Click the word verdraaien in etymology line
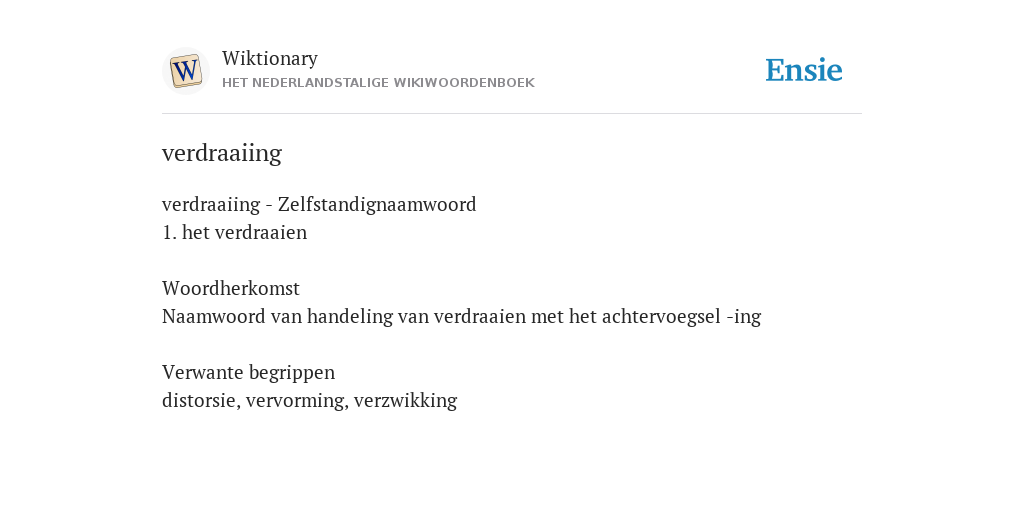The height and width of the screenshot is (512, 1024). point(479,317)
